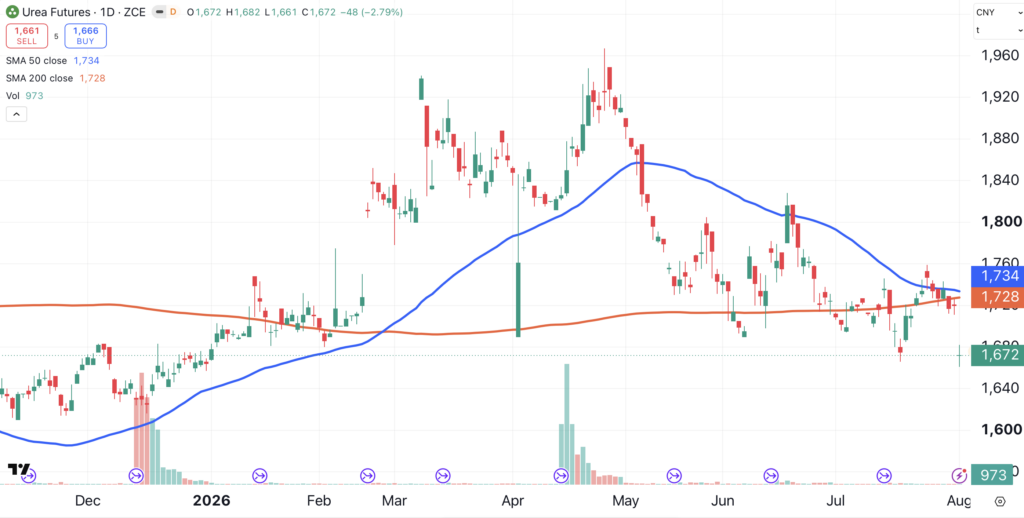Click the Jul label on time axis
The height and width of the screenshot is (518, 1024).
click(x=836, y=501)
